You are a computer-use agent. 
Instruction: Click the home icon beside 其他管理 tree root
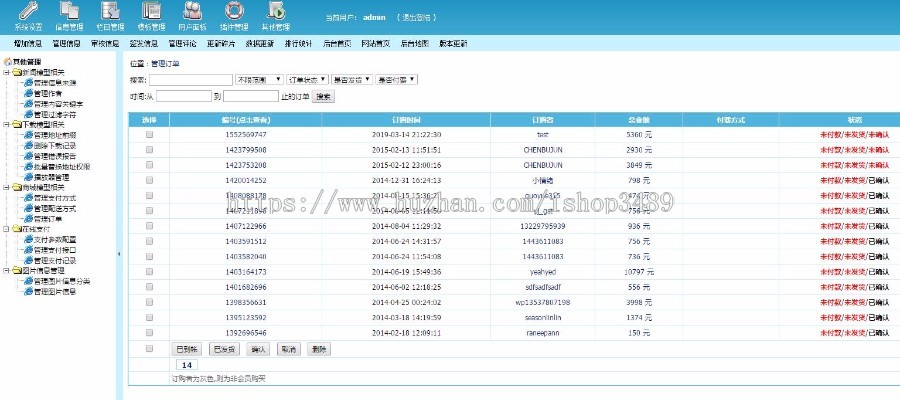7,61
